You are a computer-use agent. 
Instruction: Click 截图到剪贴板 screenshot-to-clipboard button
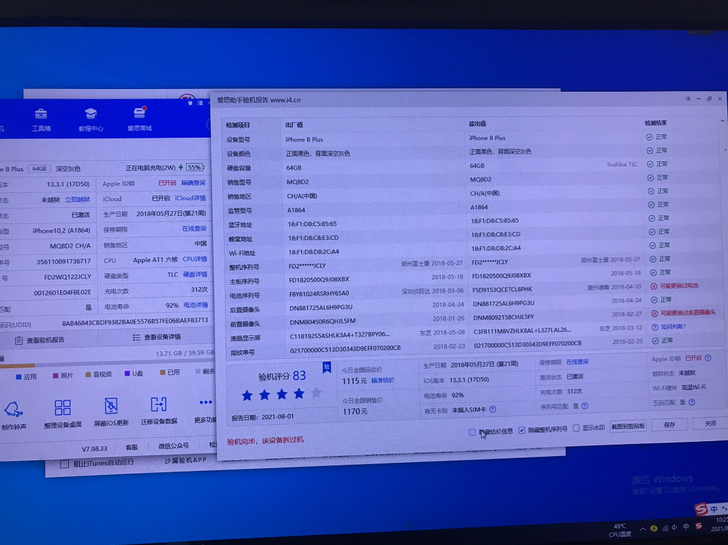point(628,426)
